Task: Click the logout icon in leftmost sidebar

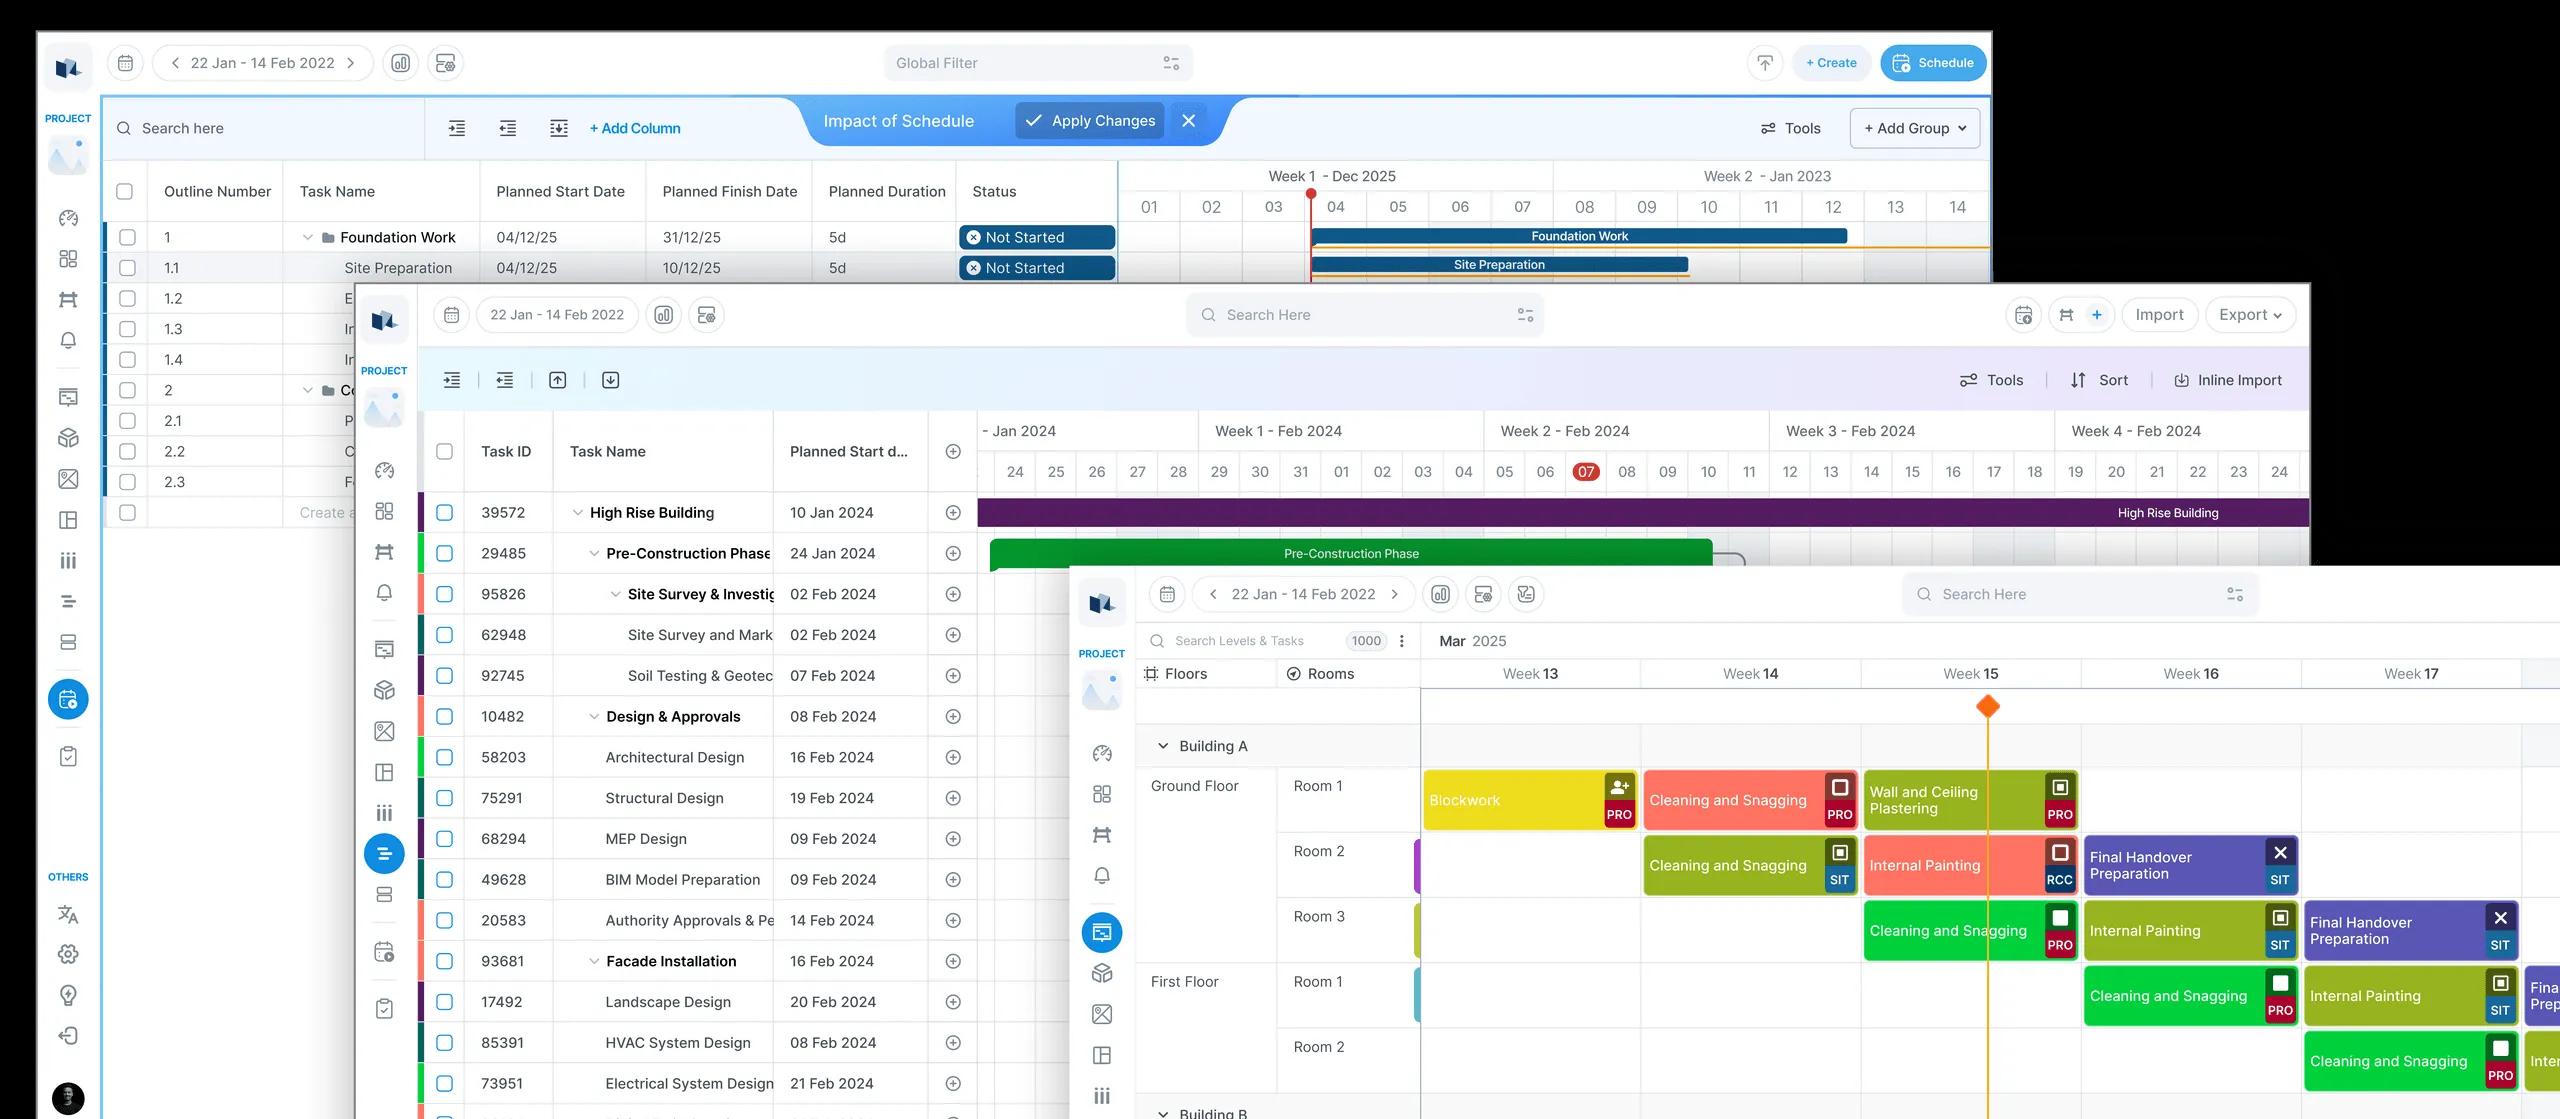Action: pyautogui.click(x=68, y=1036)
